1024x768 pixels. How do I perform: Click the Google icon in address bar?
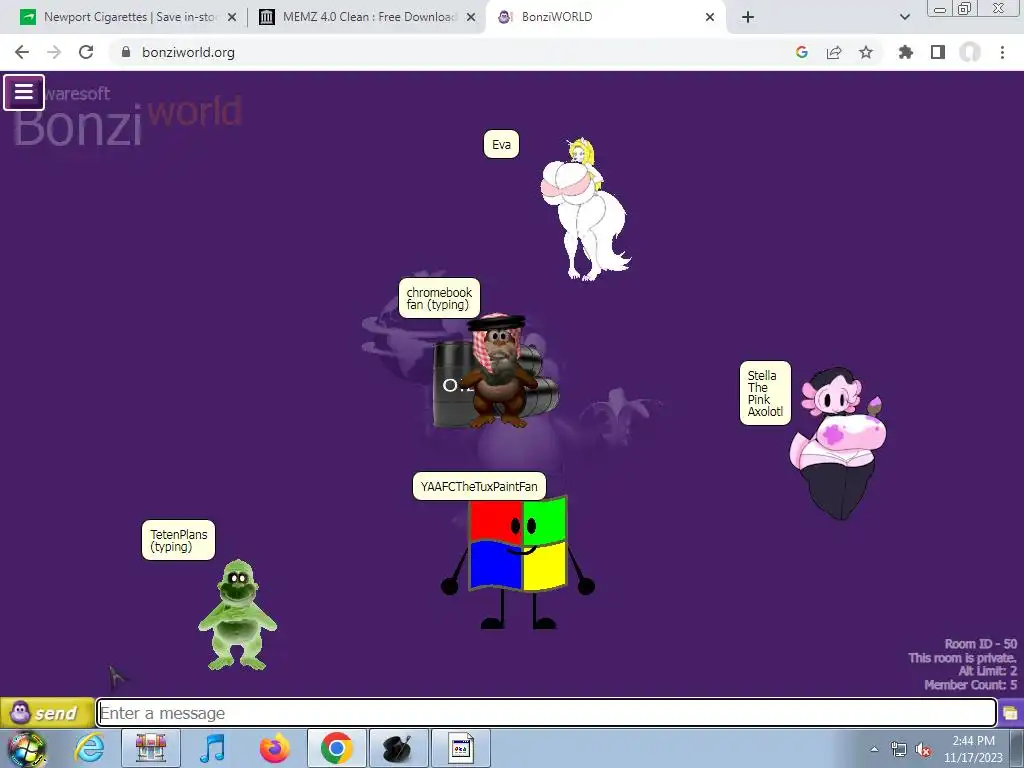click(802, 52)
